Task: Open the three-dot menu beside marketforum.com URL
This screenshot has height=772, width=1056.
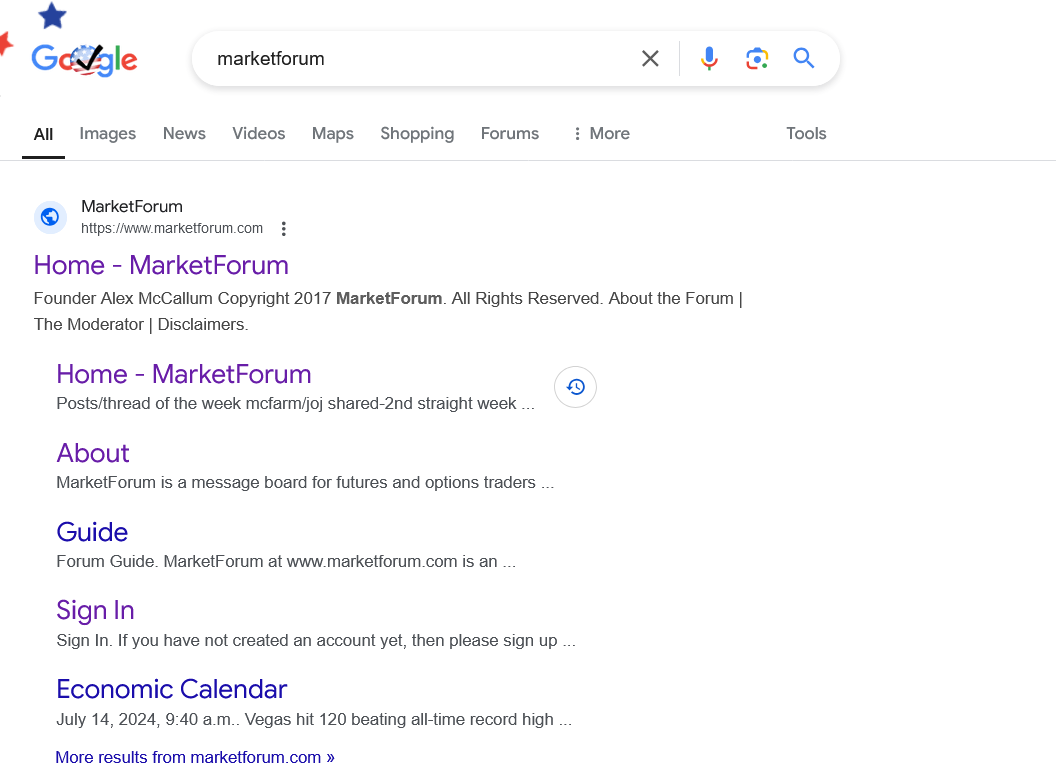Action: (284, 229)
